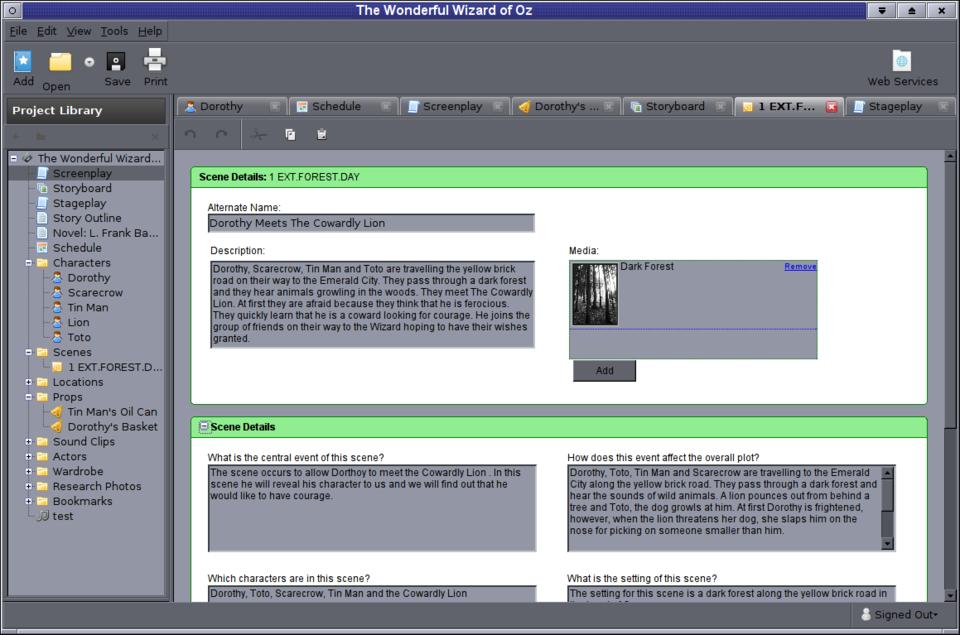Click the Add media button
This screenshot has height=635, width=960.
pyautogui.click(x=604, y=371)
